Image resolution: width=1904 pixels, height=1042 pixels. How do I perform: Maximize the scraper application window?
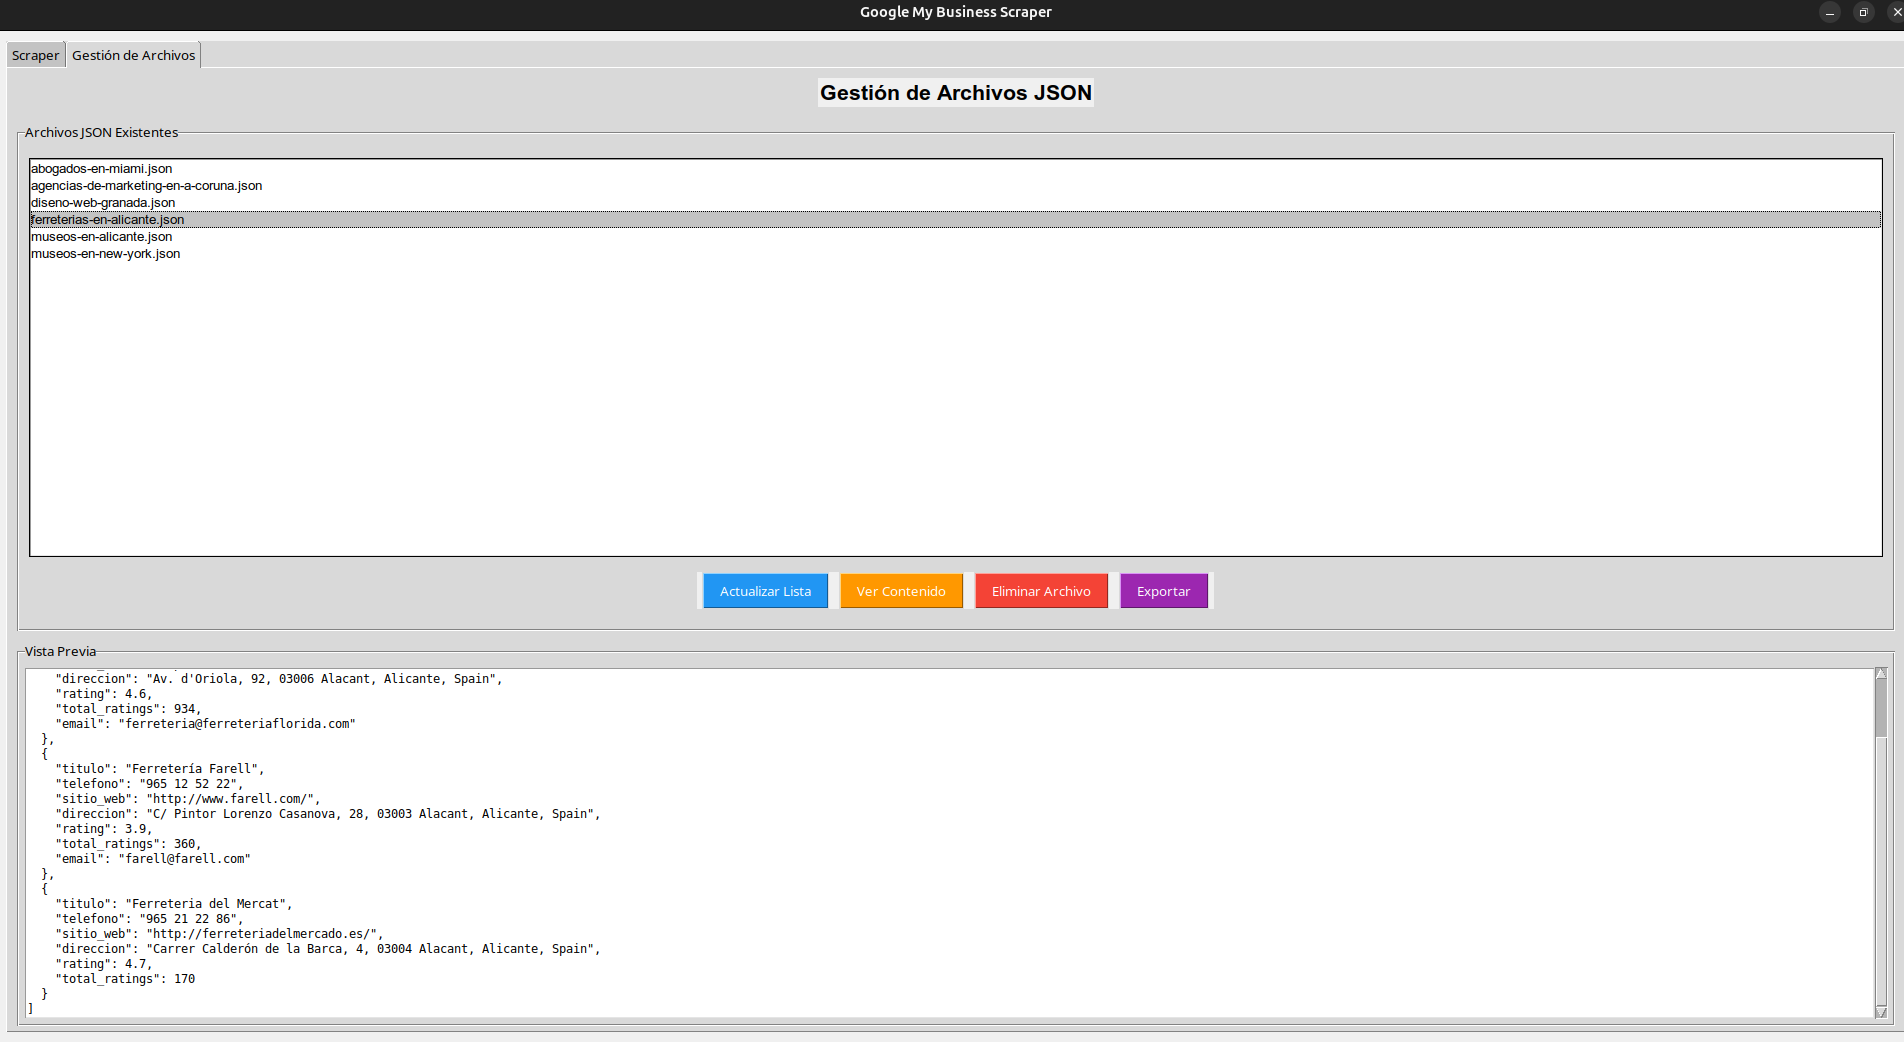pyautogui.click(x=1863, y=12)
